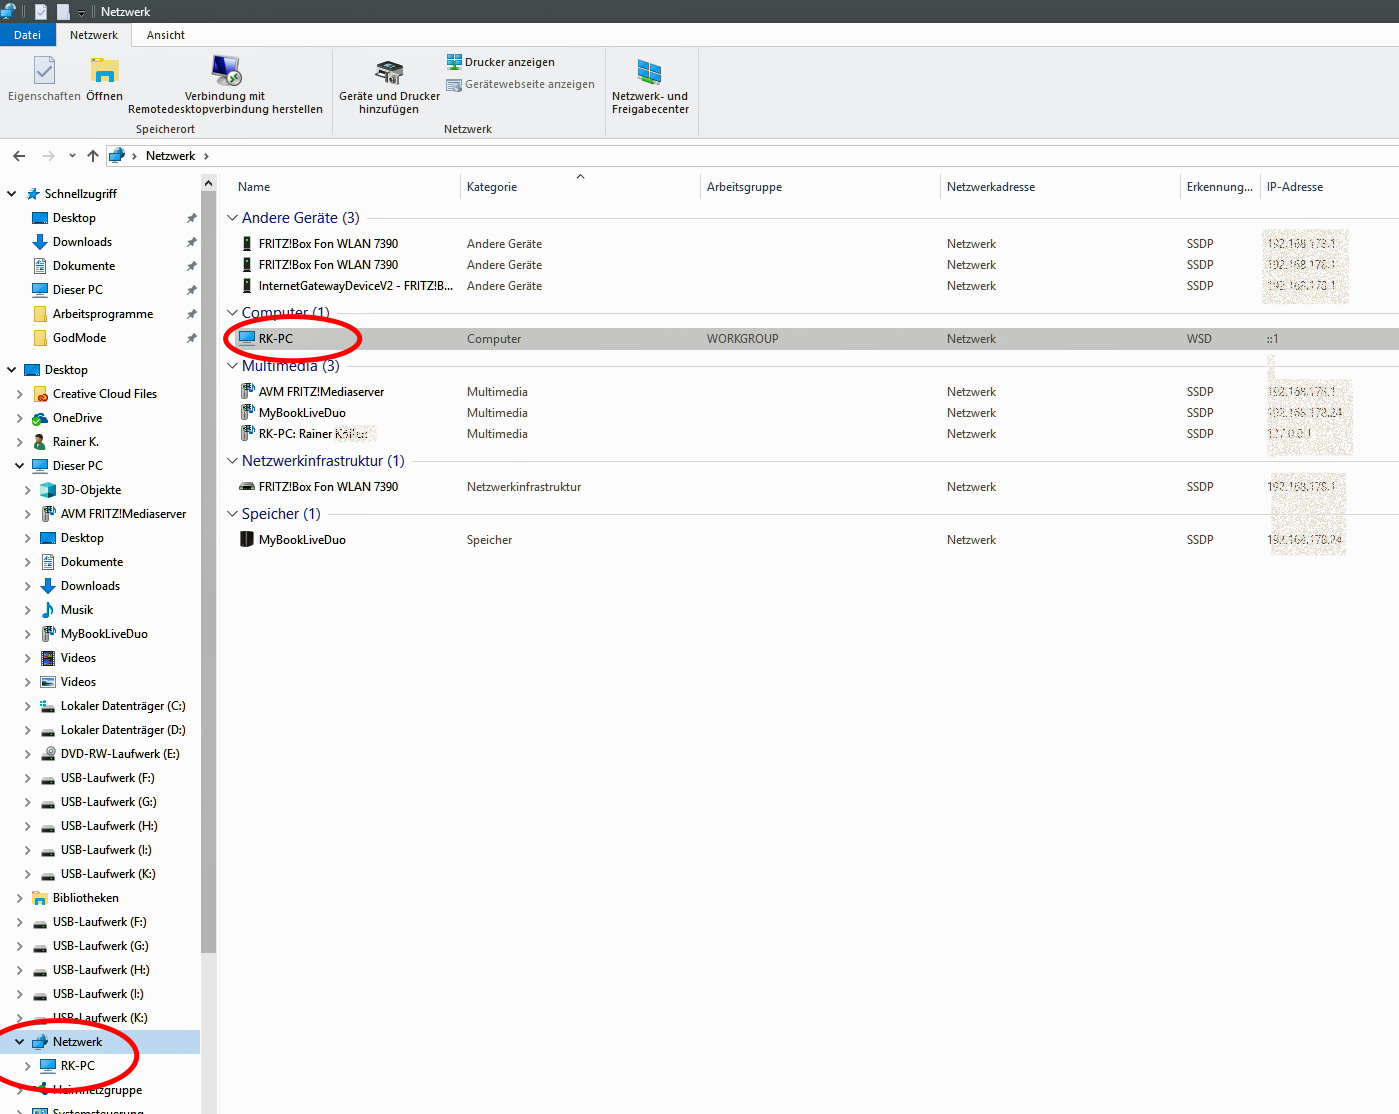Open Dokumente in Schnellzugriff
This screenshot has width=1399, height=1114.
(x=84, y=266)
